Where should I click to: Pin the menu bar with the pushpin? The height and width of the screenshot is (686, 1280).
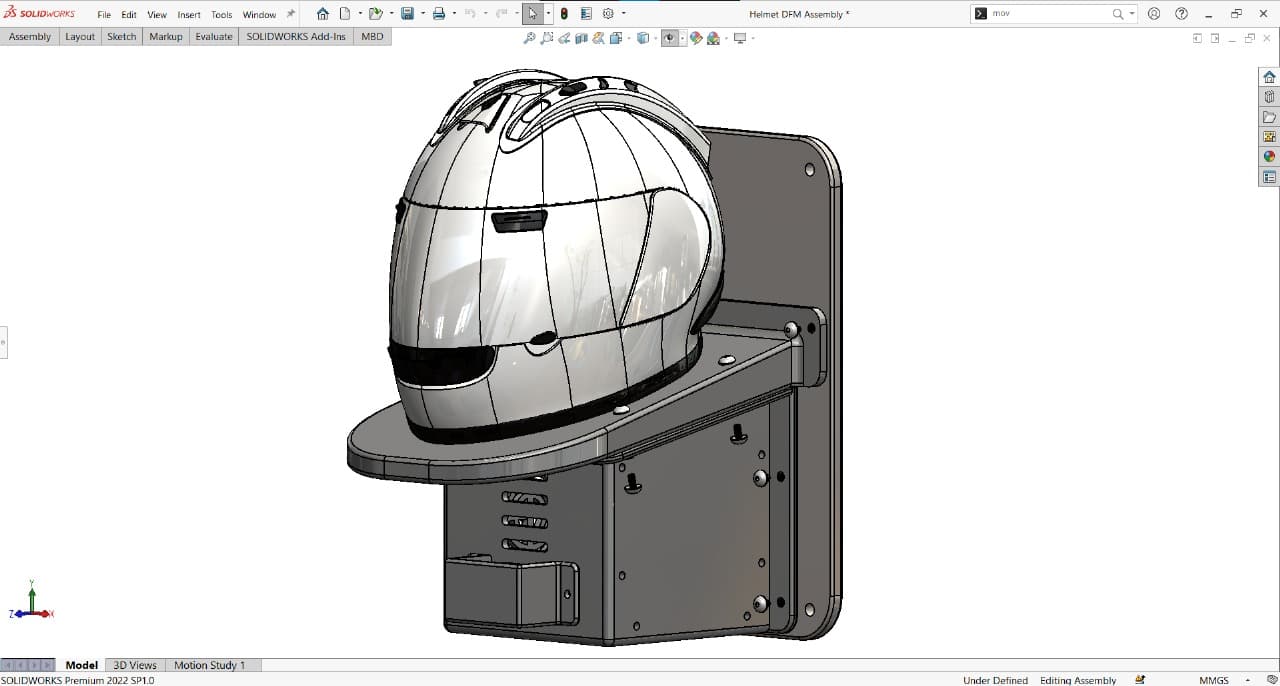tap(291, 14)
